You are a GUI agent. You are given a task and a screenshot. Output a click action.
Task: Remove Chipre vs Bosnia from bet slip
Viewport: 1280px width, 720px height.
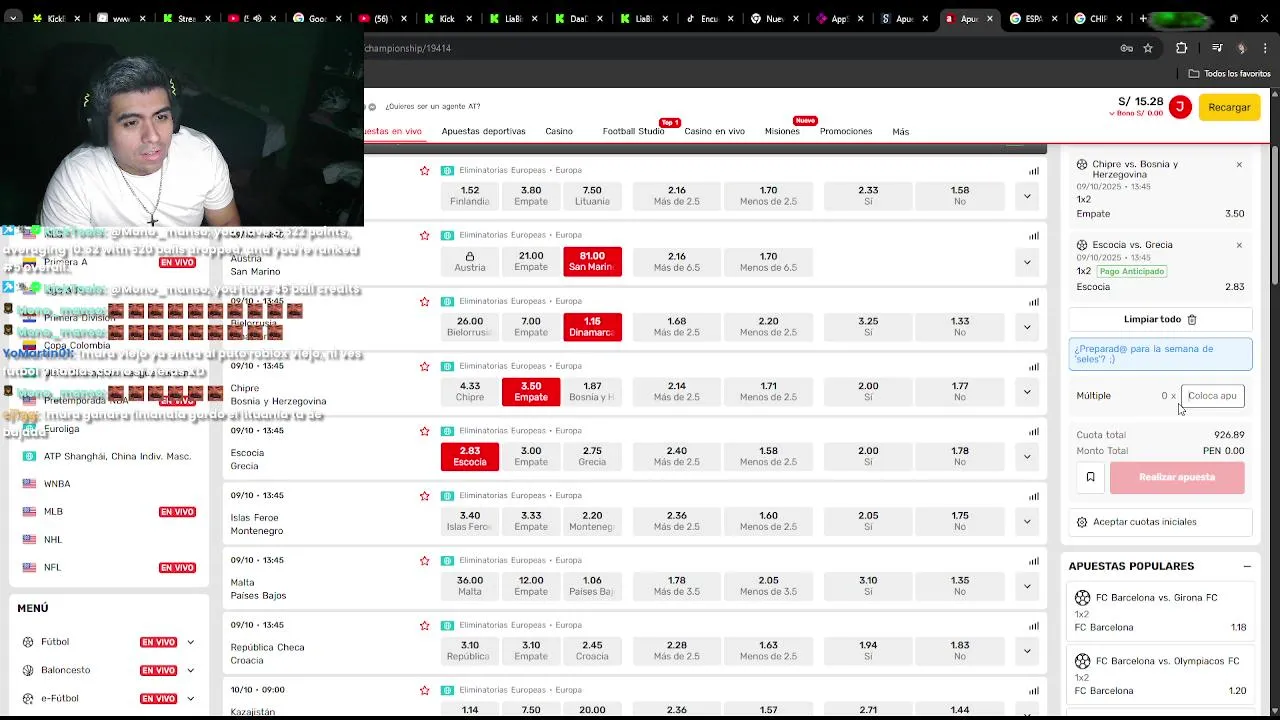[x=1239, y=165]
